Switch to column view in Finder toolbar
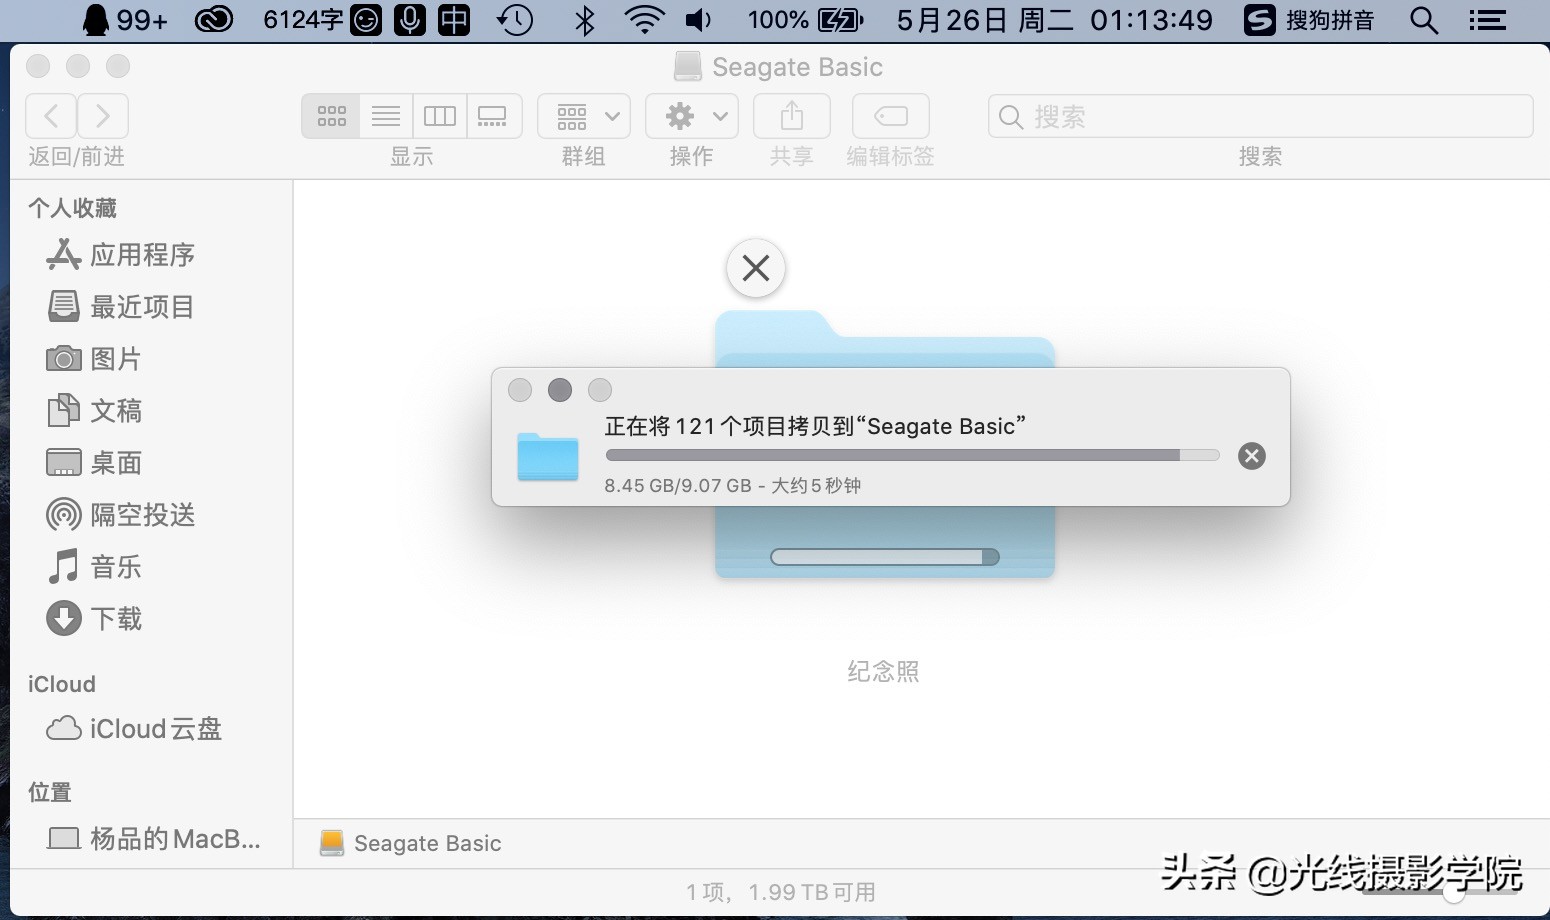This screenshot has height=920, width=1550. [439, 115]
